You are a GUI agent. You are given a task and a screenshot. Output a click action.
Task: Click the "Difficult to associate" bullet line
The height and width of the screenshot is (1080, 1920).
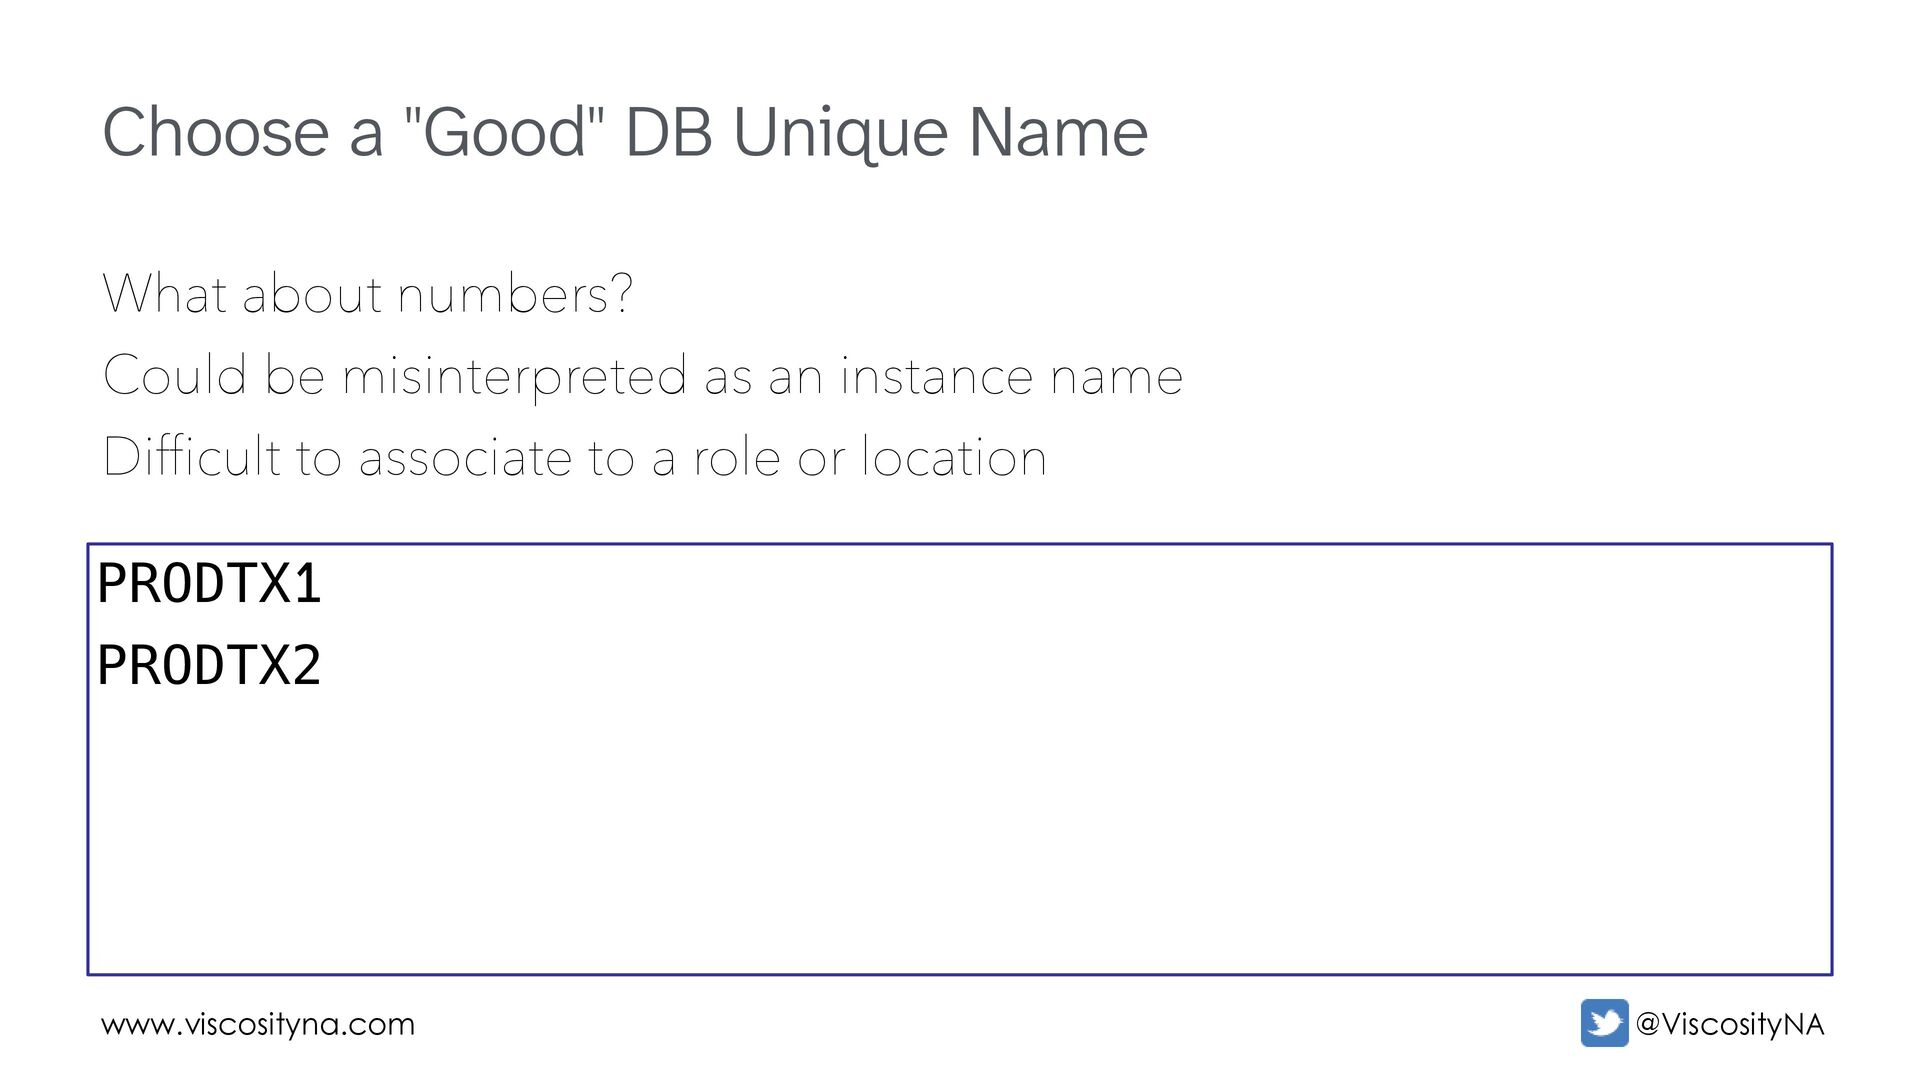pyautogui.click(x=575, y=458)
